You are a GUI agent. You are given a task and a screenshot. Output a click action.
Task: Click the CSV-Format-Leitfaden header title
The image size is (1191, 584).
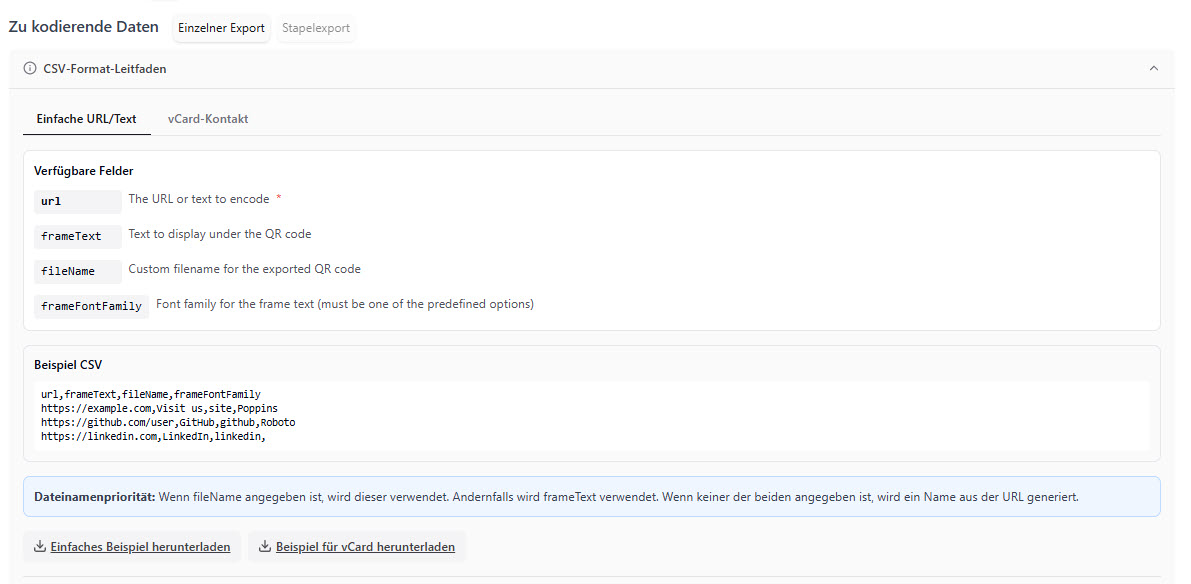[105, 69]
